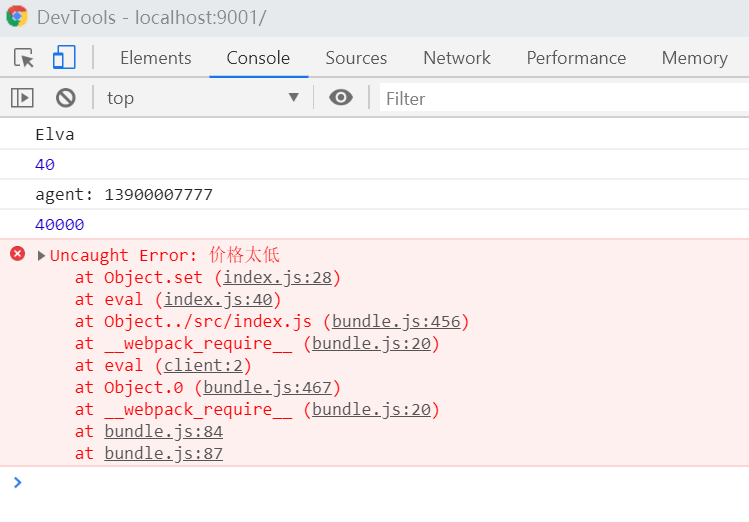Clear the console with the ban icon
The height and width of the screenshot is (522, 749).
tap(66, 98)
